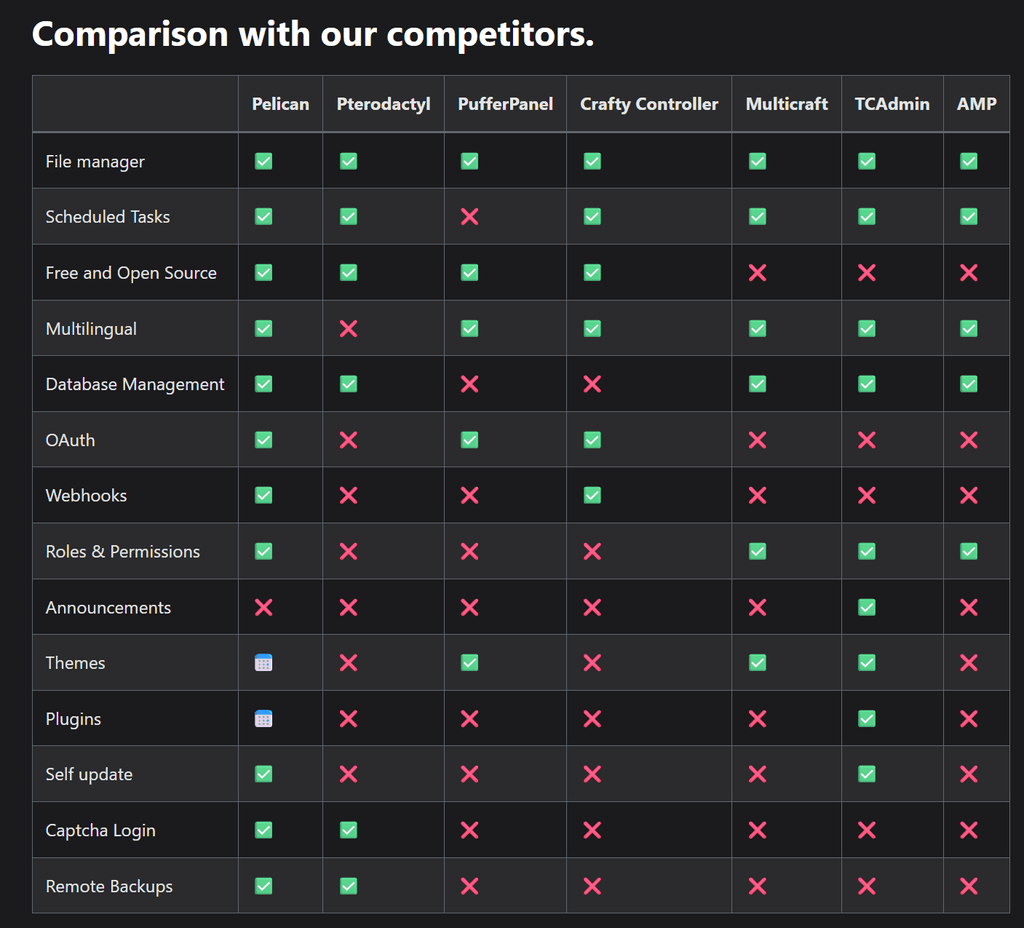Click Crafty Controller Webhooks green check
This screenshot has width=1024, height=928.
point(592,495)
